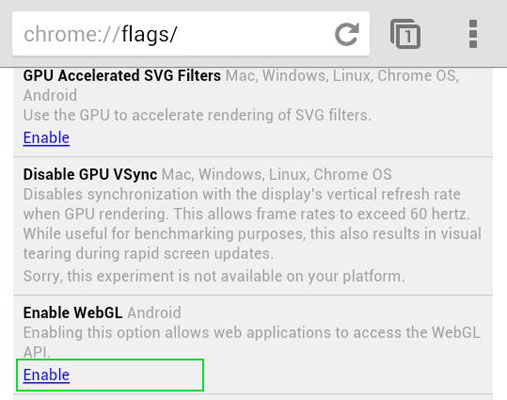Click the "GPU Accelerated SVG Filters" title

pos(122,76)
